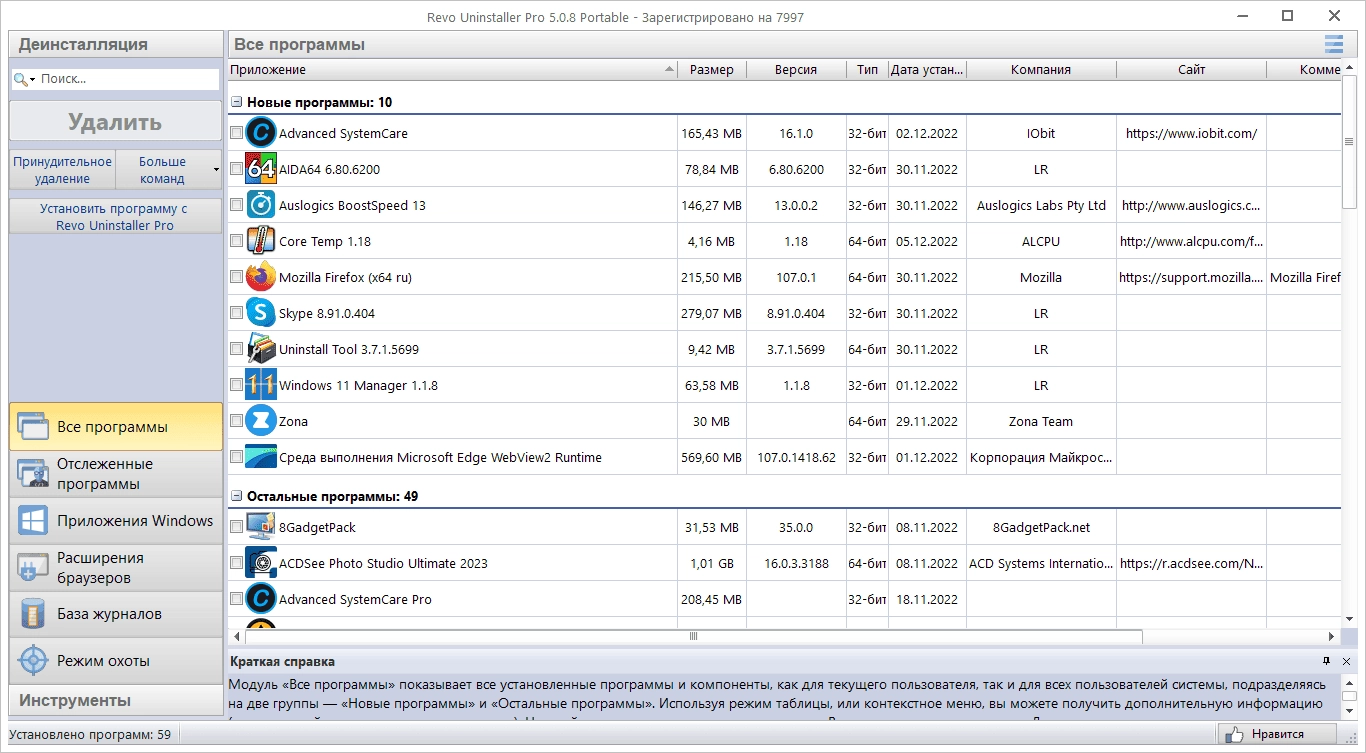Pin the quick help panel
The width and height of the screenshot is (1366, 753).
pos(1327,661)
